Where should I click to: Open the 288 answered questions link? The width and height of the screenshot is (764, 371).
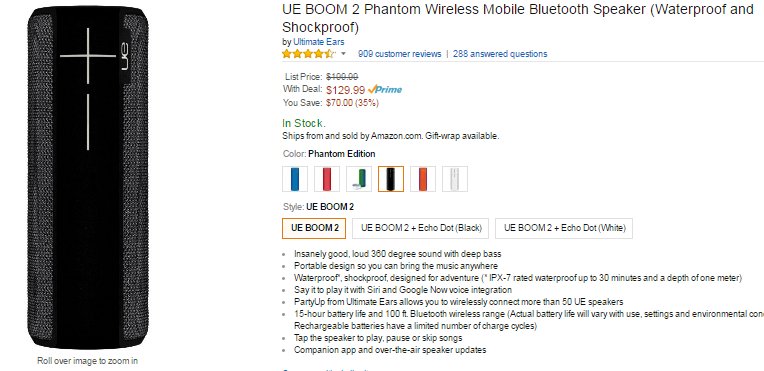[x=500, y=54]
